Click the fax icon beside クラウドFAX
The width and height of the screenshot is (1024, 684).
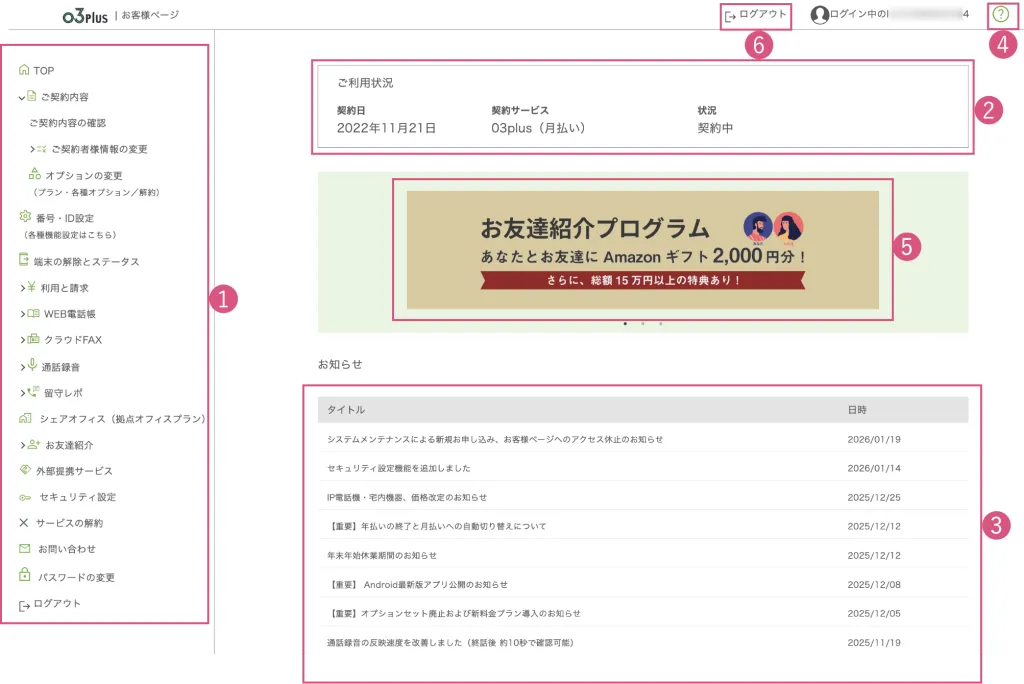pyautogui.click(x=33, y=338)
